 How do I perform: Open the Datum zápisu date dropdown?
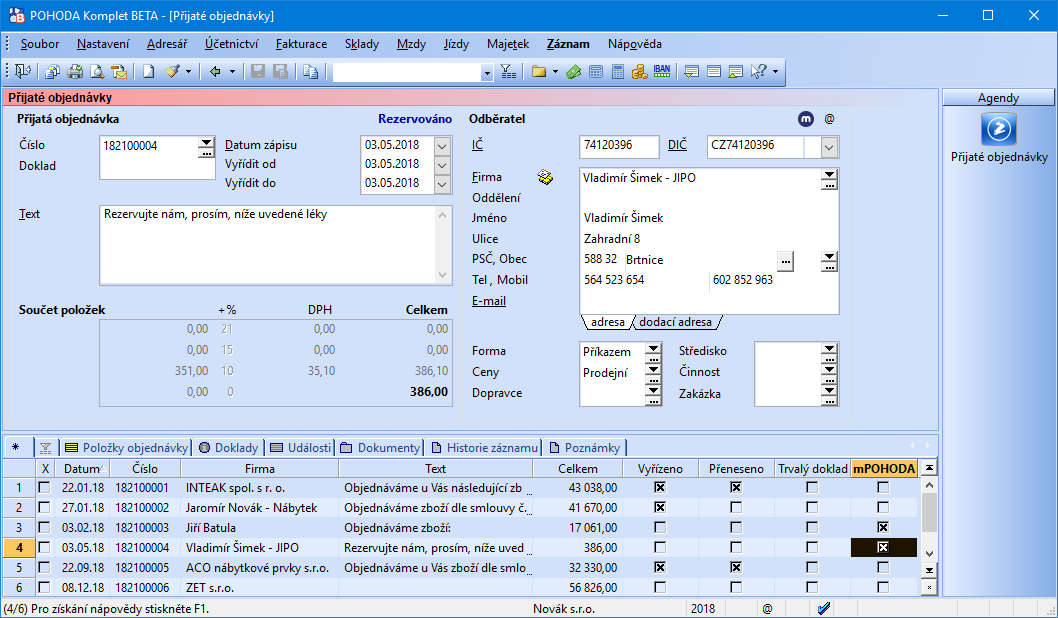pos(444,146)
